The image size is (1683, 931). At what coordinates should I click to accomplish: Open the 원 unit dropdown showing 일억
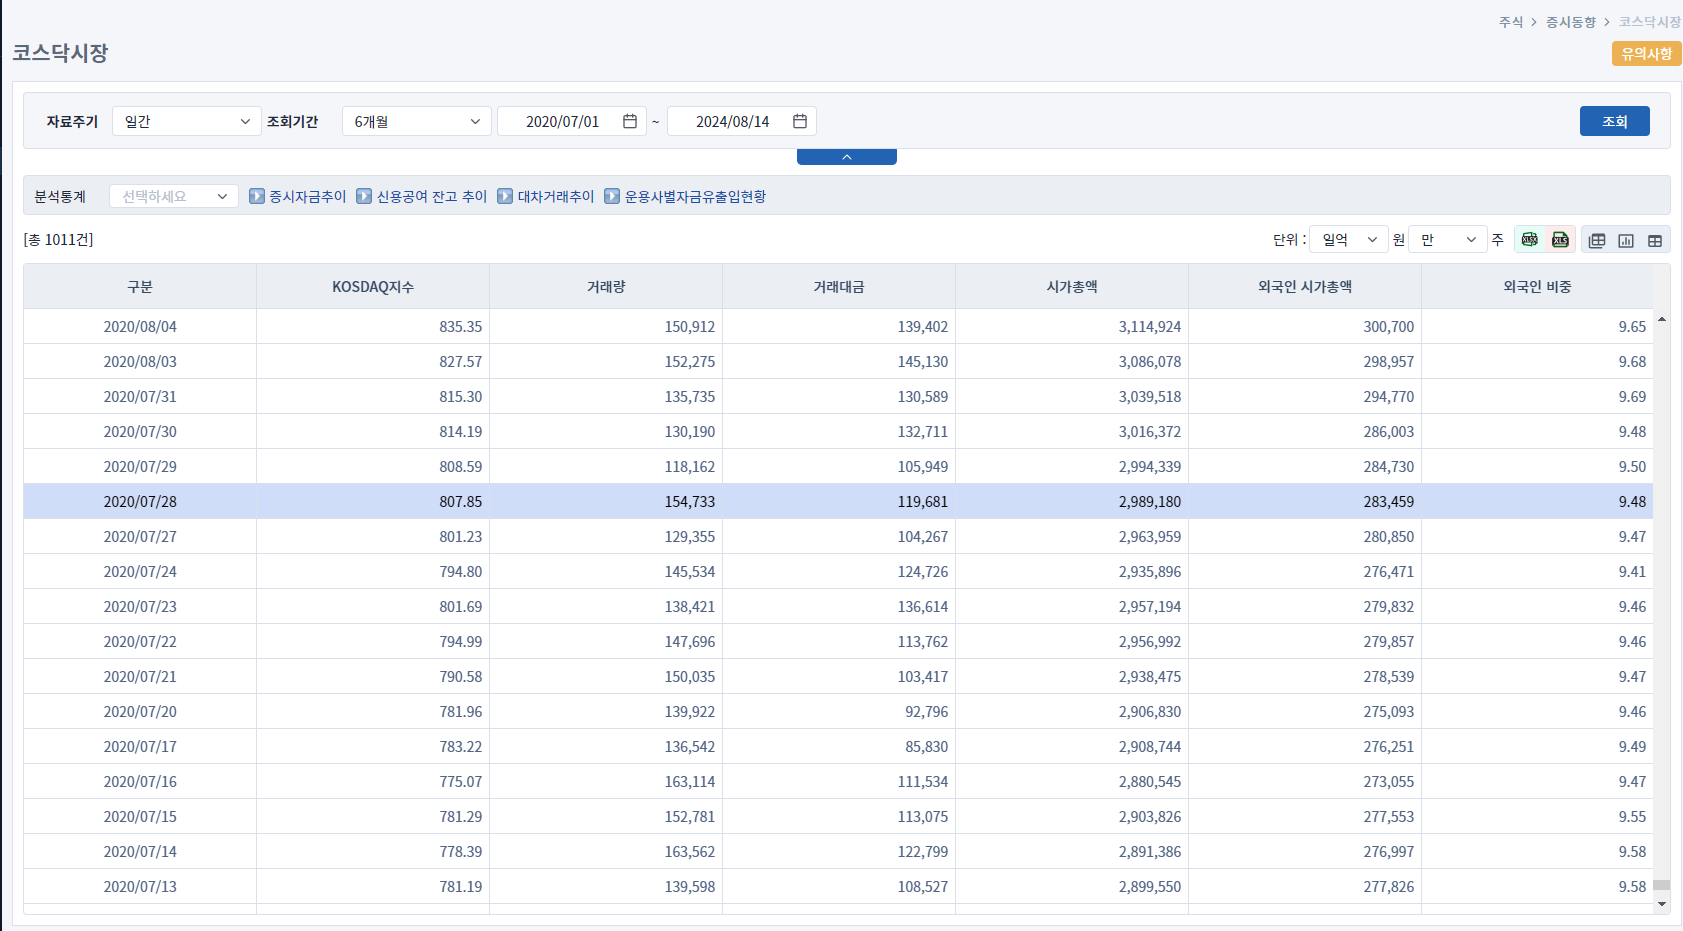pyautogui.click(x=1349, y=239)
